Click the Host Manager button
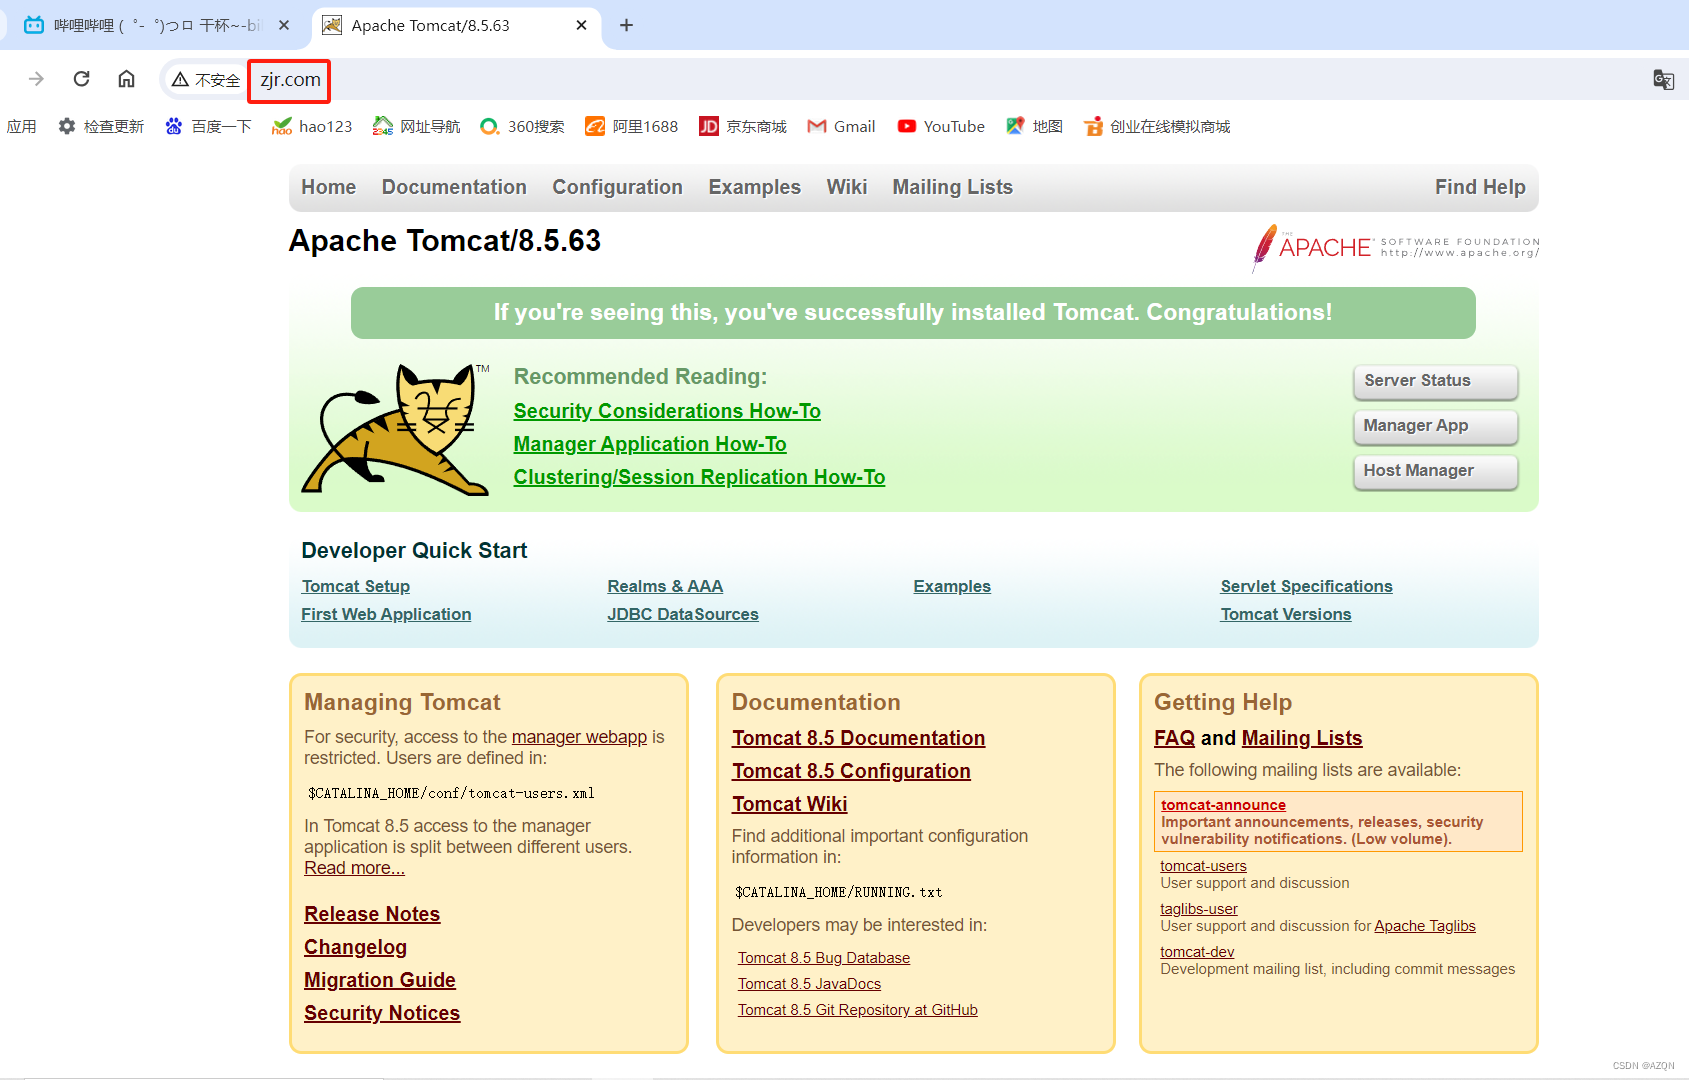Viewport: 1689px width, 1080px height. click(1435, 471)
